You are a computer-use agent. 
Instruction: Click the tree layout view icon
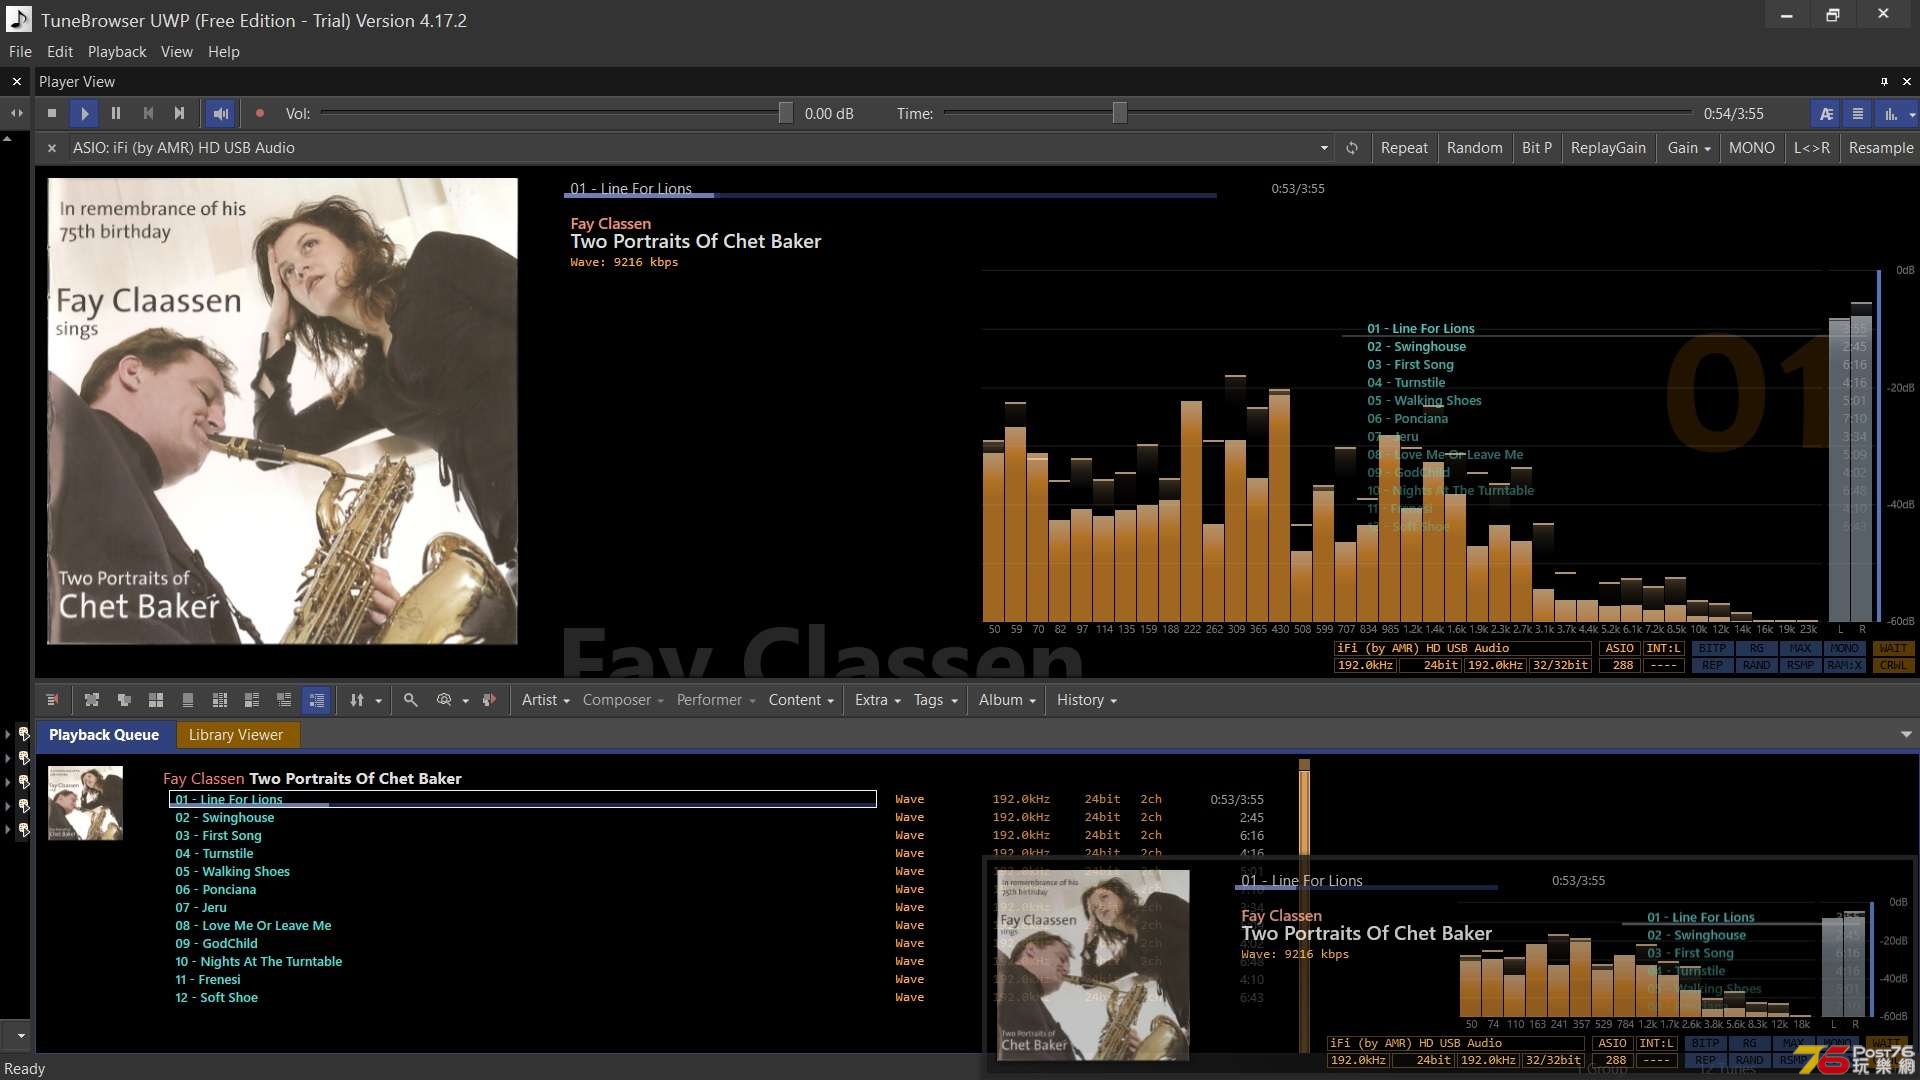[124, 700]
